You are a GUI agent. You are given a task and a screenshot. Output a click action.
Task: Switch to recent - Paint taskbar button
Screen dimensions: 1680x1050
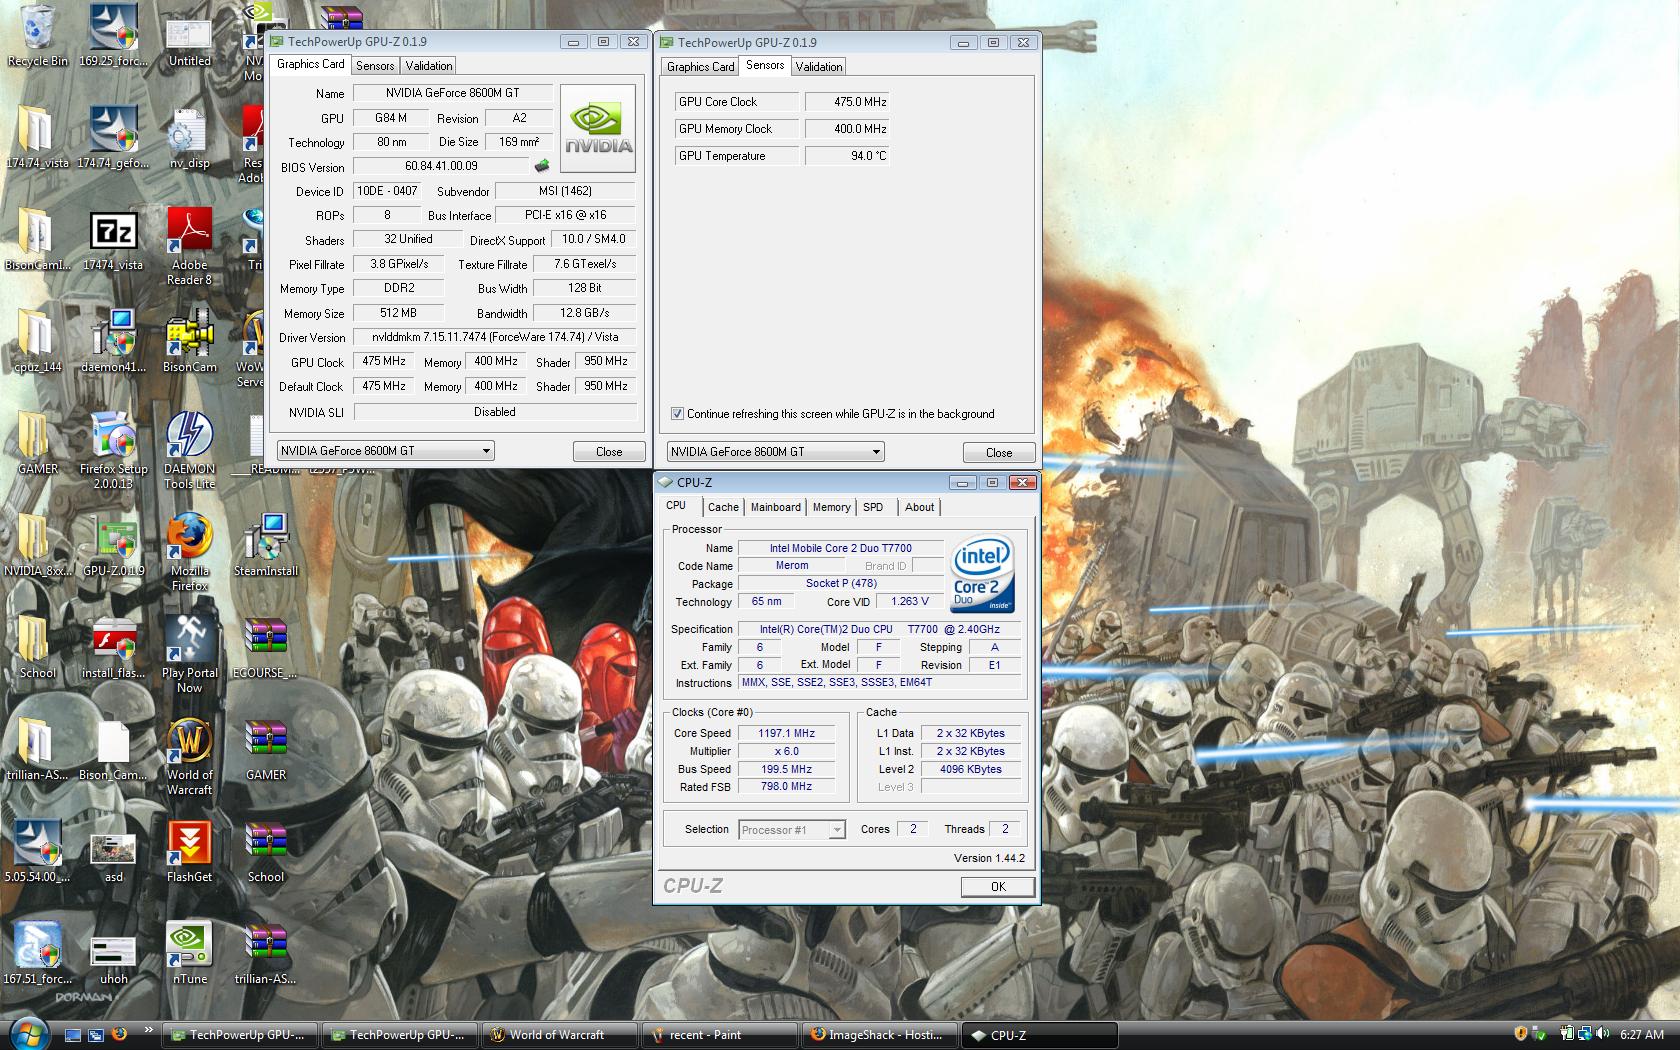click(x=718, y=1035)
